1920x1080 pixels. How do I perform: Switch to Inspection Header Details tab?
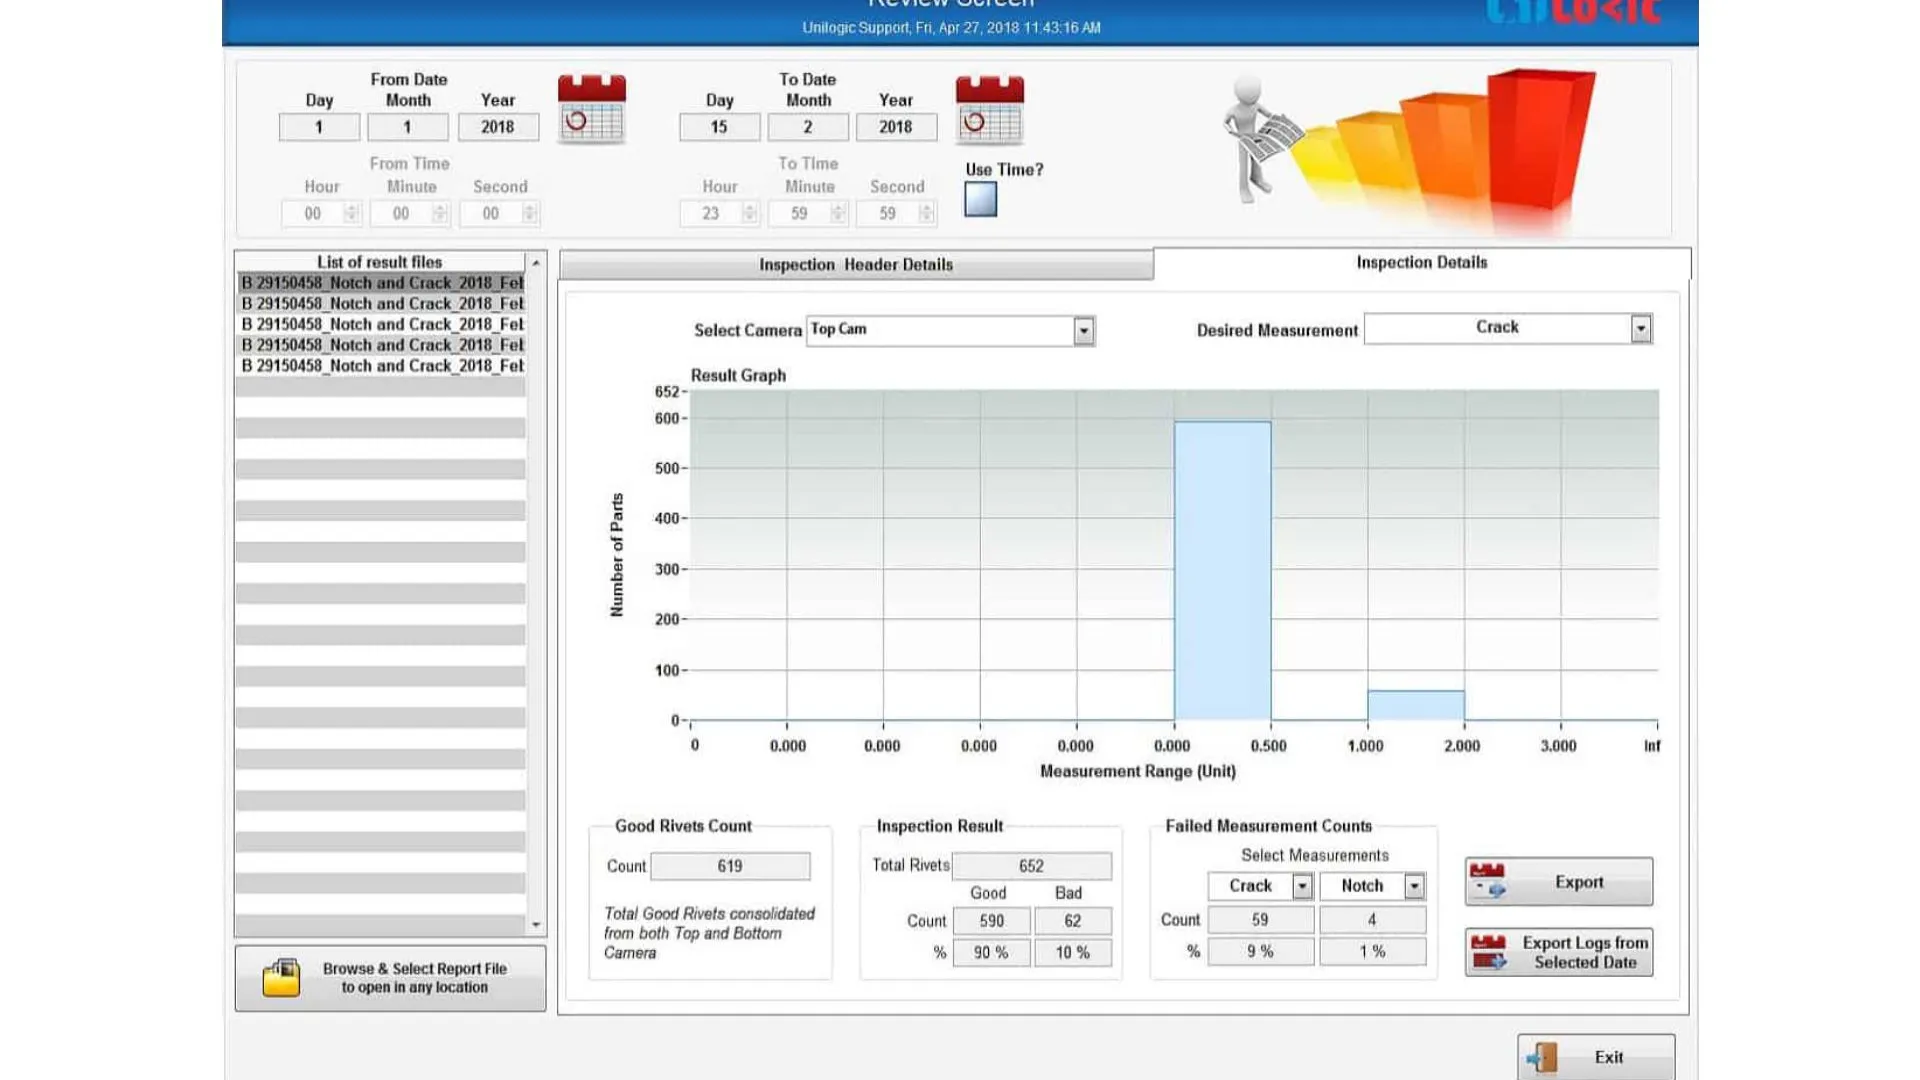click(x=855, y=265)
